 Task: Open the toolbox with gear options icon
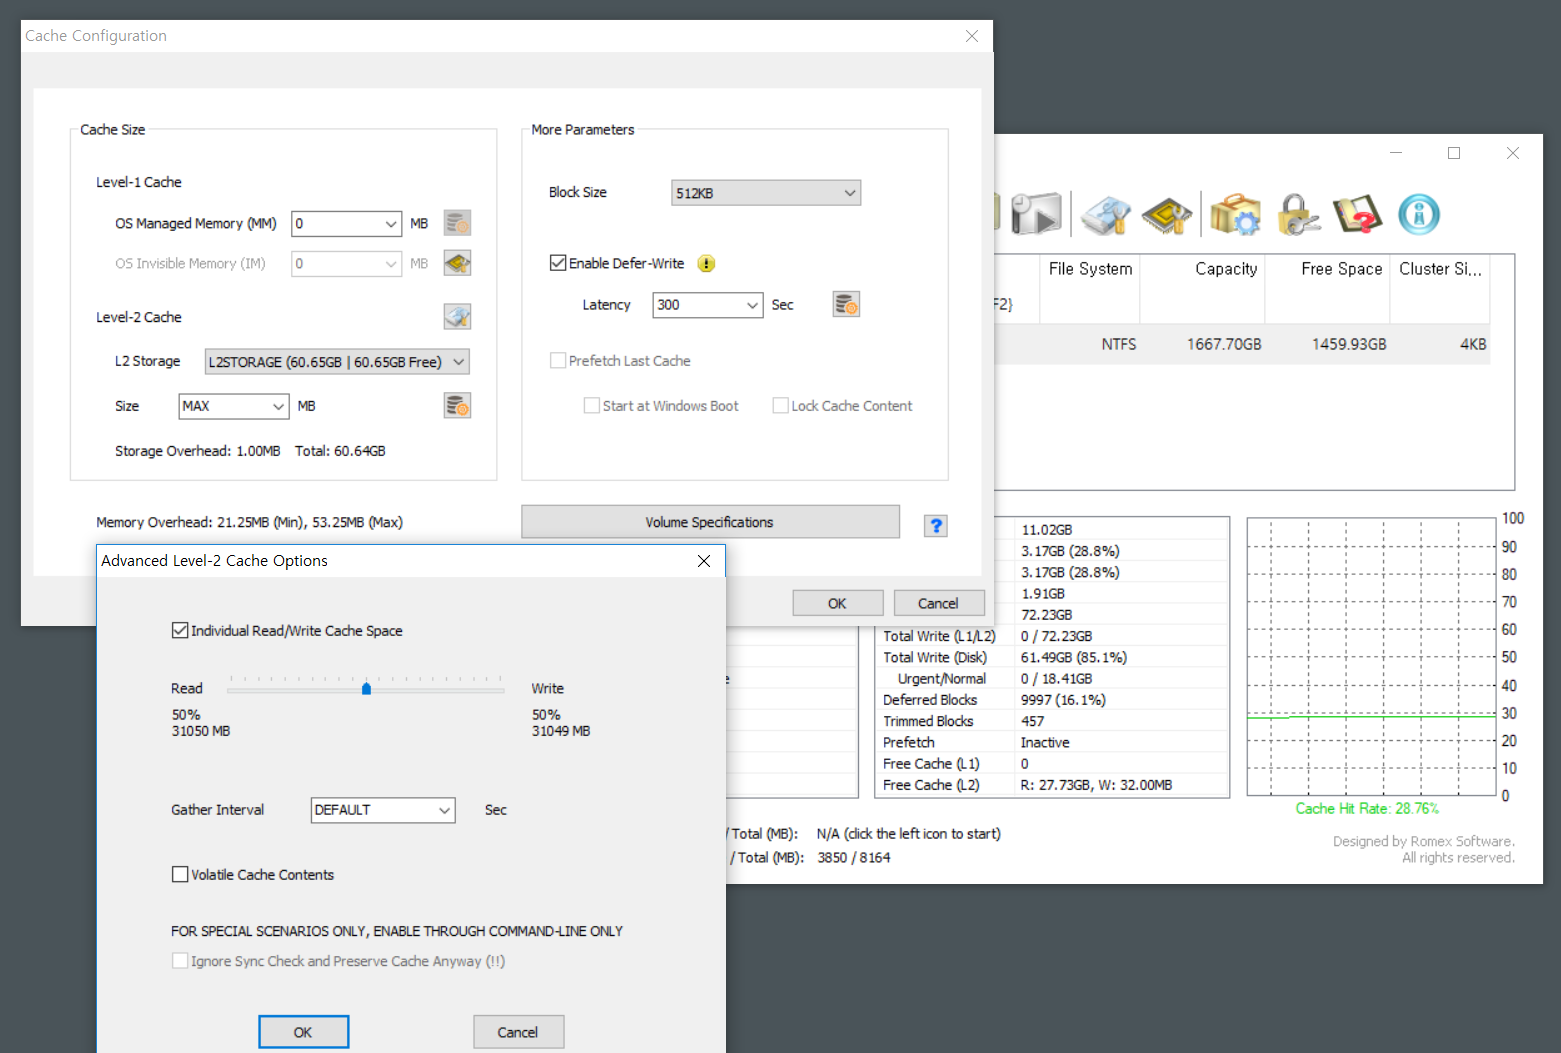pyautogui.click(x=1235, y=214)
